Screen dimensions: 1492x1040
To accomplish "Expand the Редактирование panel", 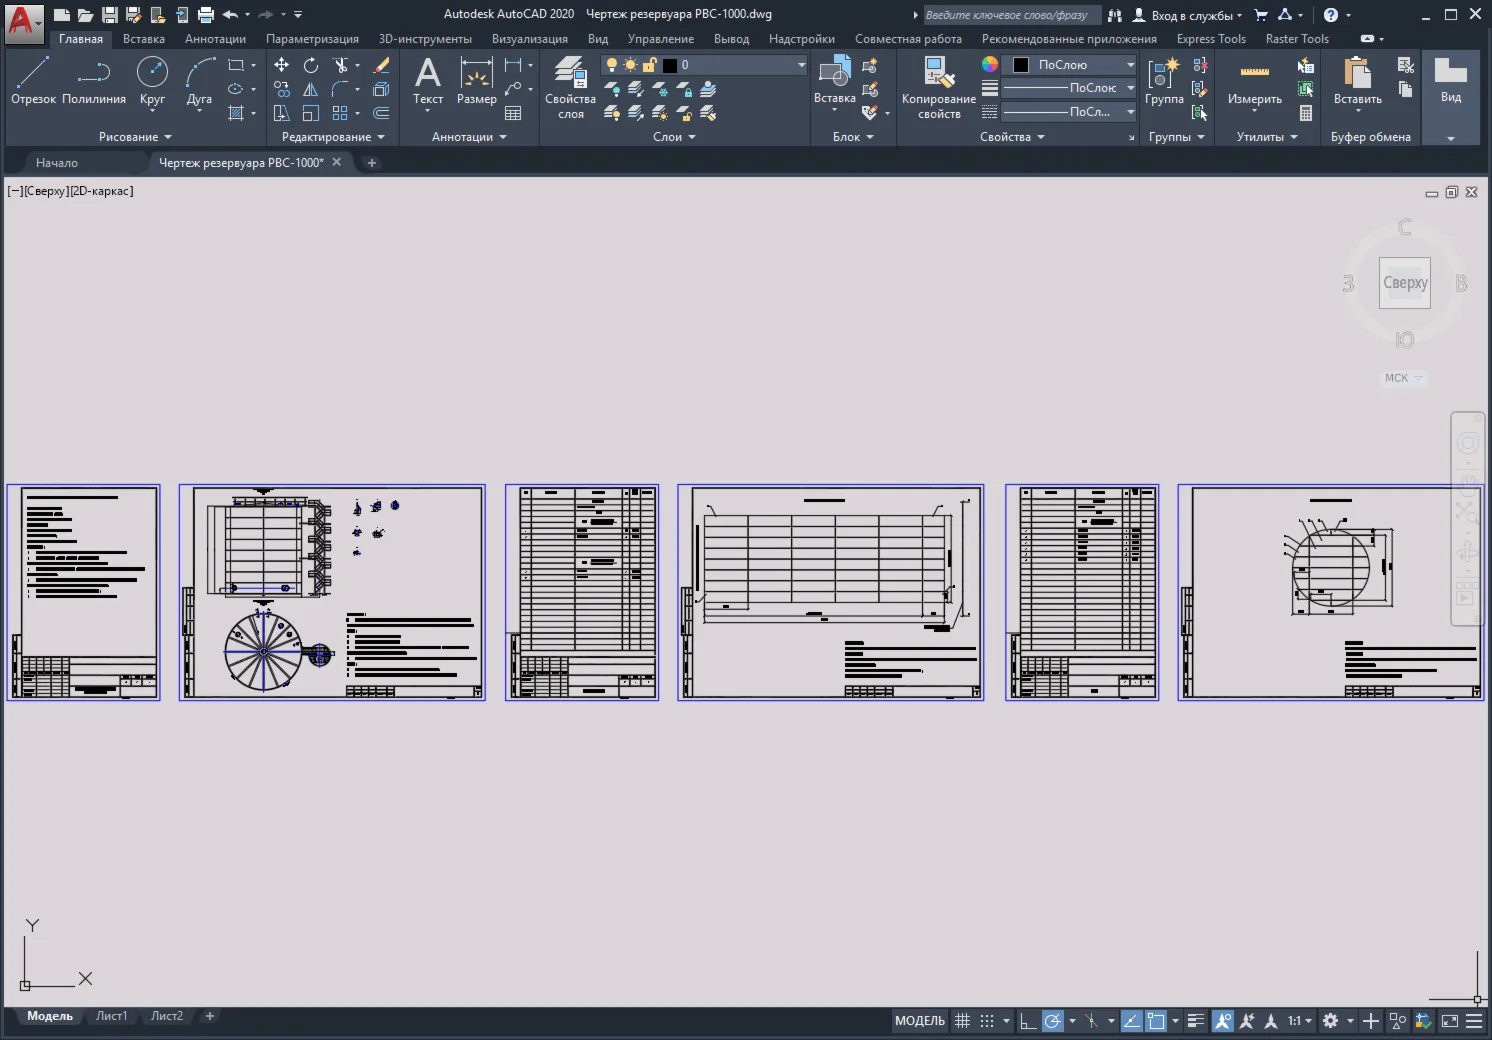I will 333,137.
